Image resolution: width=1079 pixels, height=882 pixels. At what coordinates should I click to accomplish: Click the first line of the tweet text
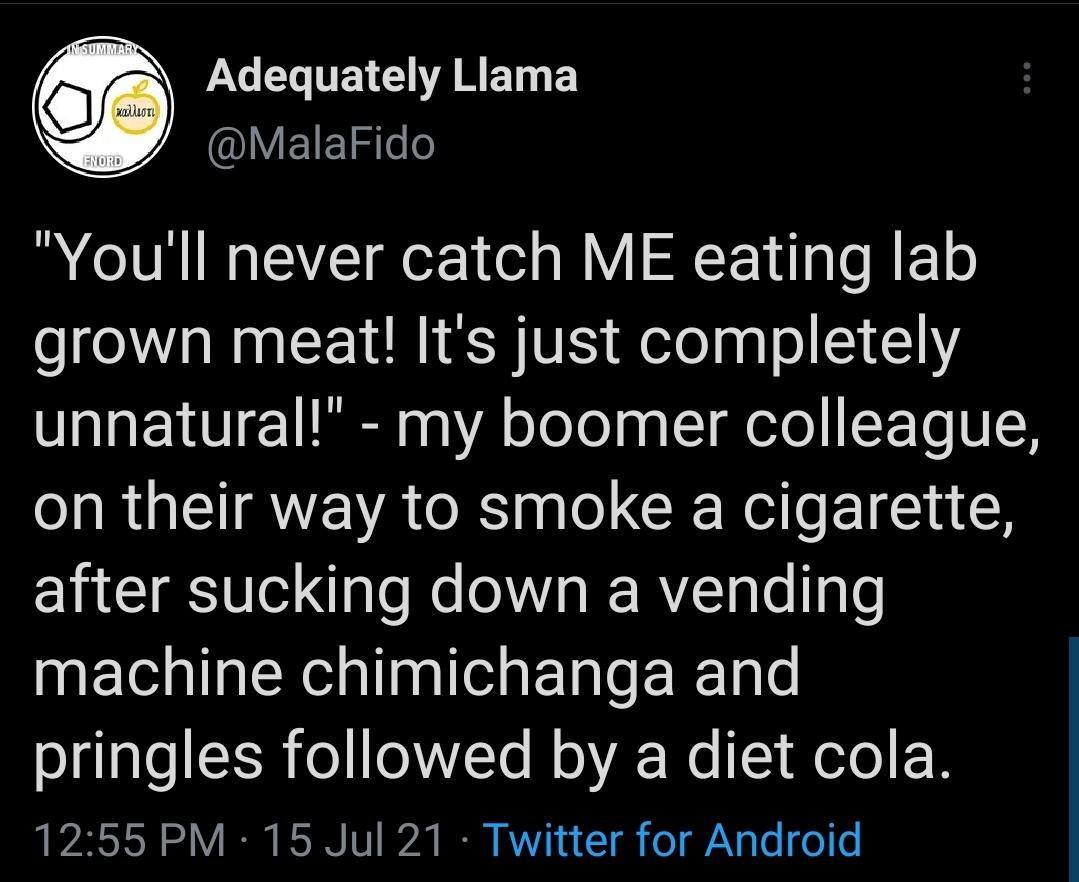pos(500,259)
